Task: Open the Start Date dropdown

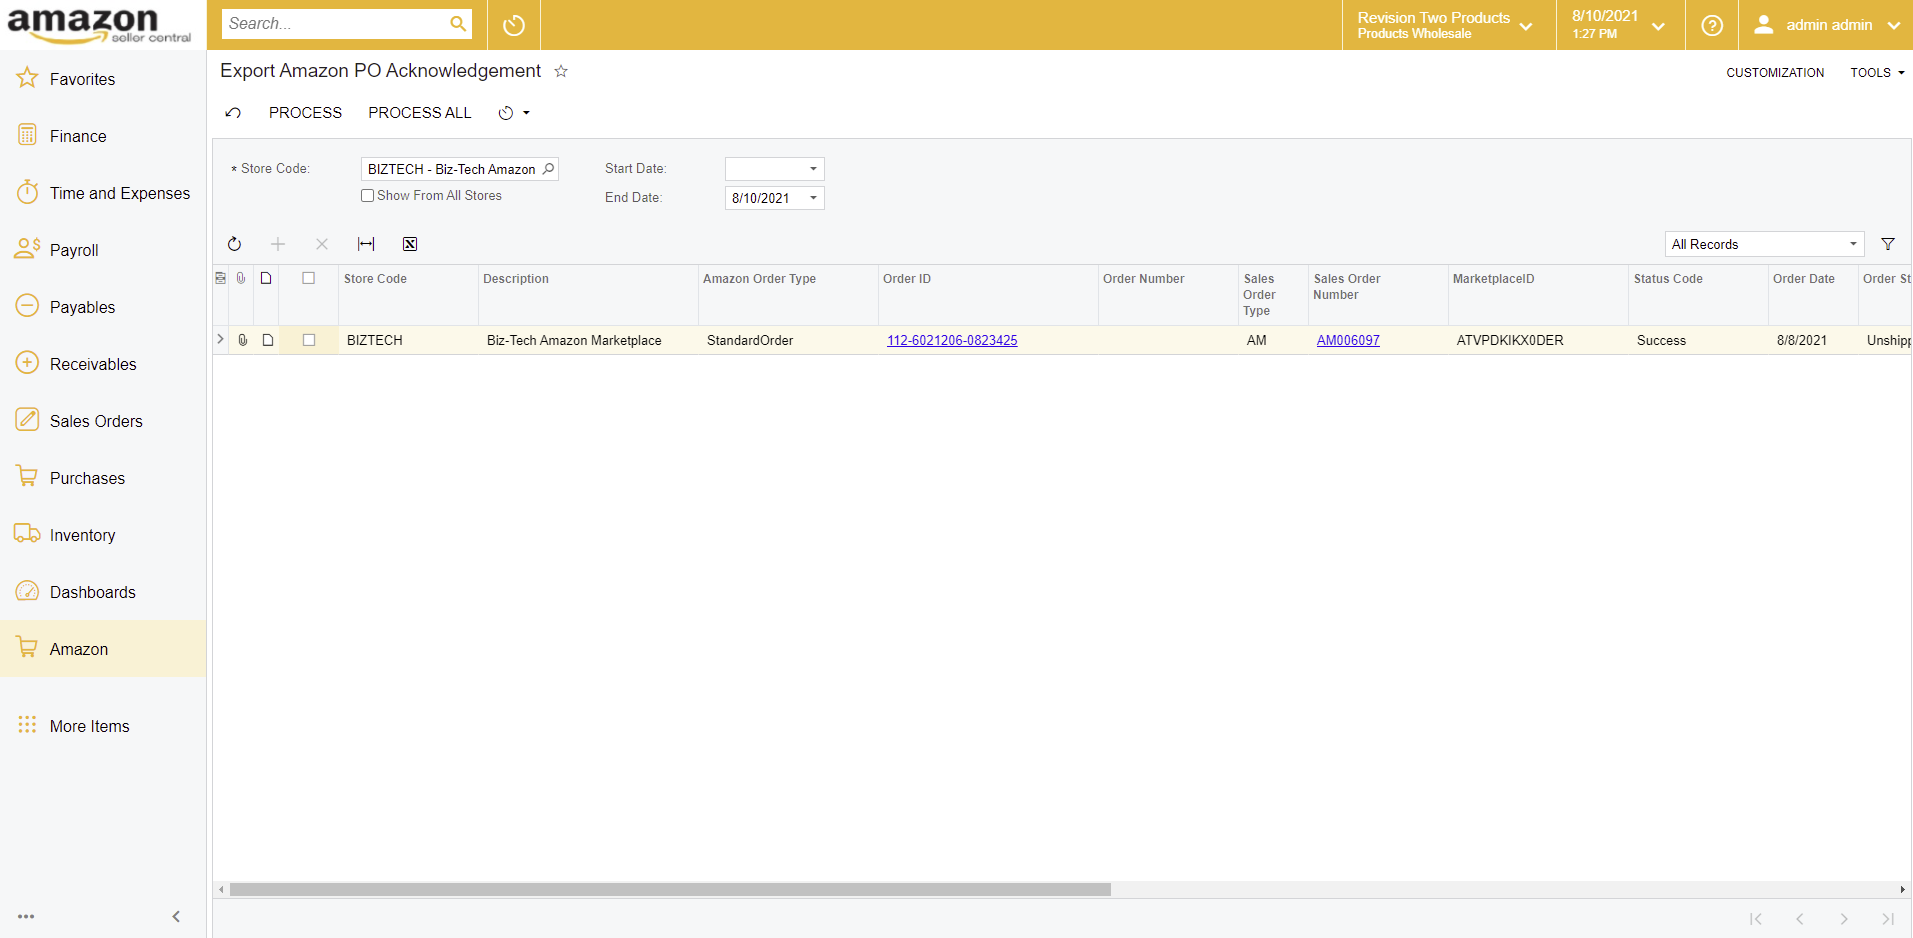Action: pyautogui.click(x=813, y=169)
